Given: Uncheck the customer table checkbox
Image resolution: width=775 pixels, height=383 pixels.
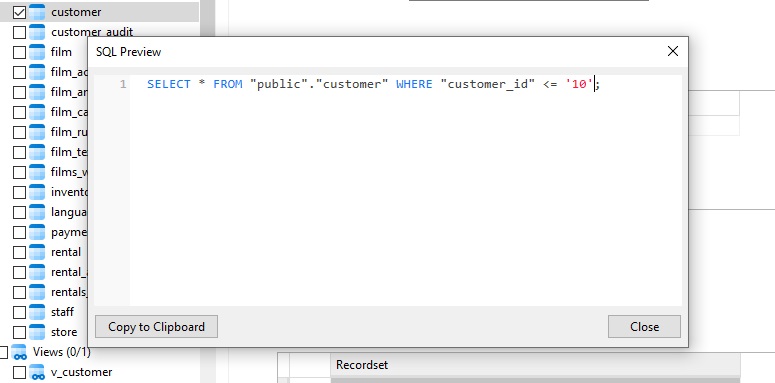Looking at the screenshot, I should pos(19,12).
